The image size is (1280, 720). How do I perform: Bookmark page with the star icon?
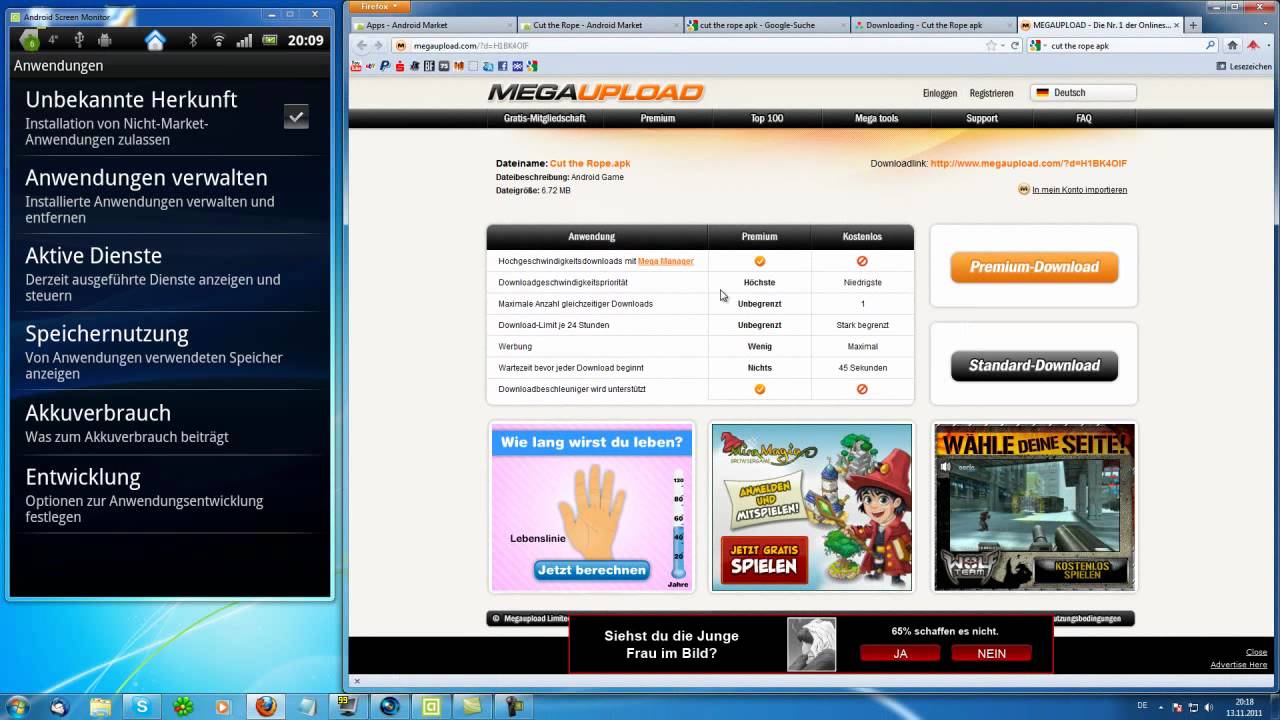click(x=991, y=45)
